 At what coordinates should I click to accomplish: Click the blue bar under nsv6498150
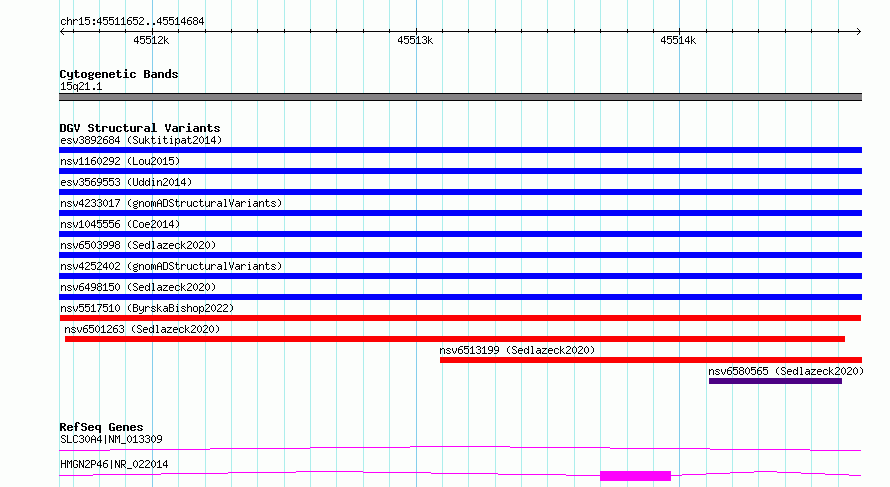pos(460,297)
